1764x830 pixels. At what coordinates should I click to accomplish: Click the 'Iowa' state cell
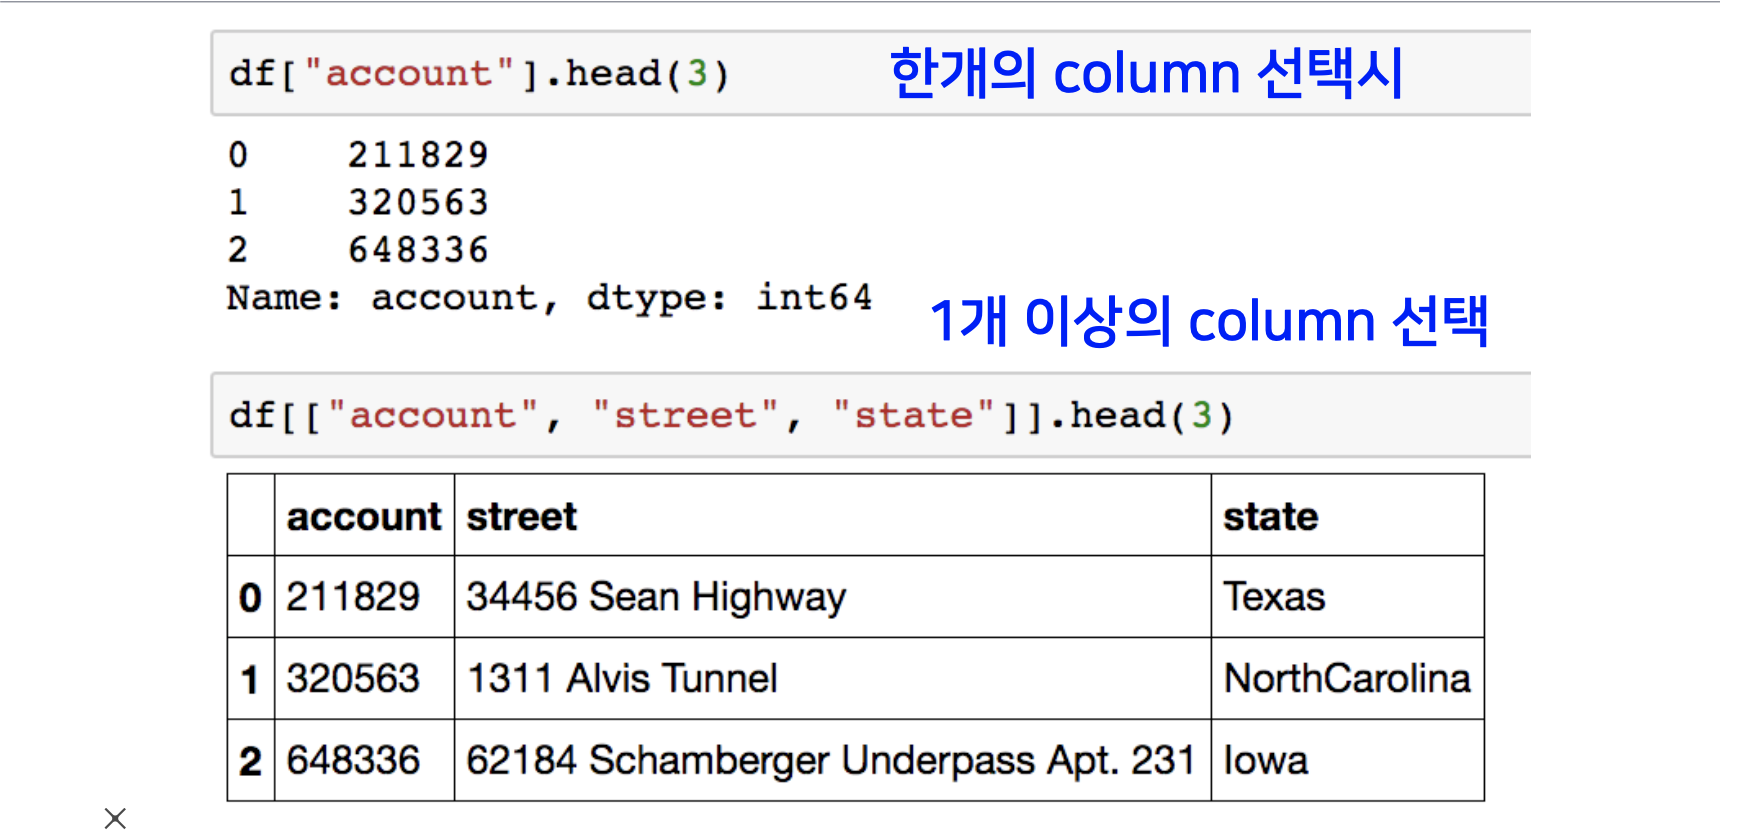click(1347, 761)
